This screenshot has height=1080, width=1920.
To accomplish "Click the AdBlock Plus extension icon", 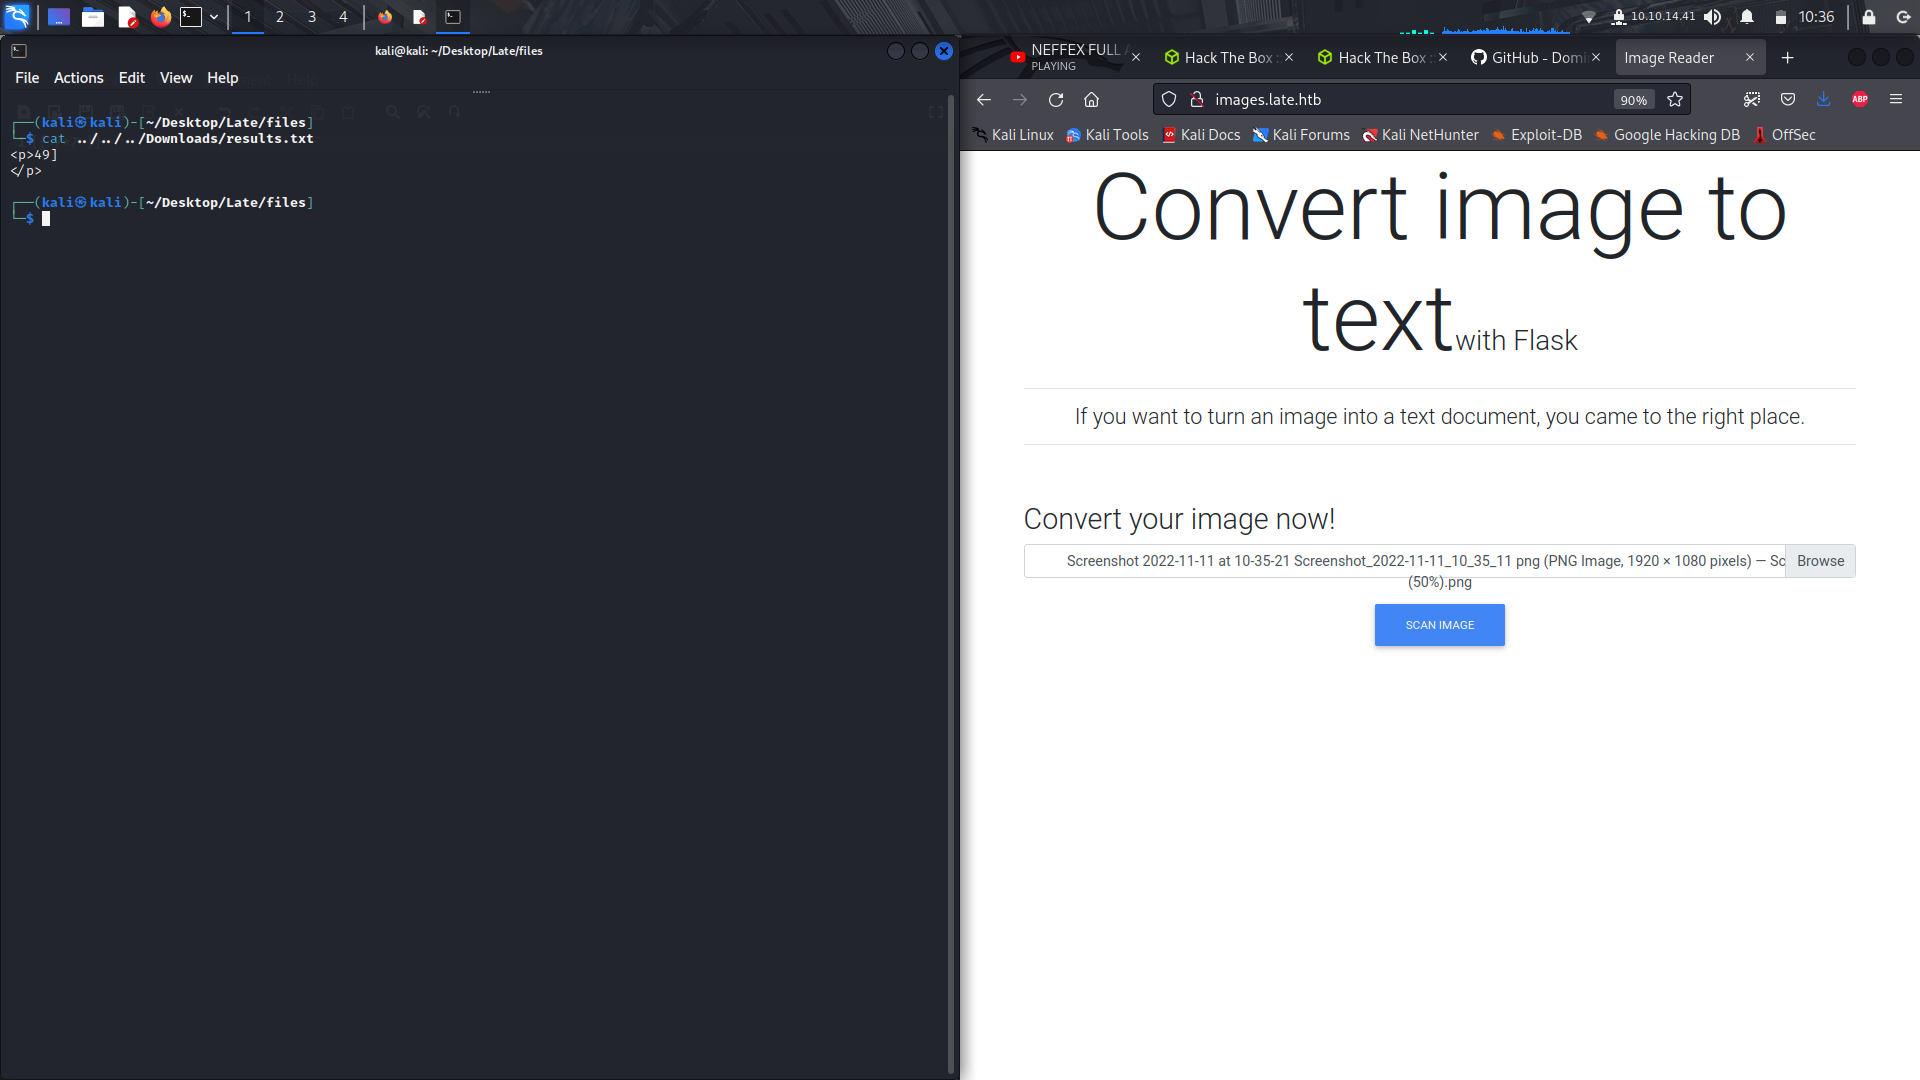I will click(1860, 99).
